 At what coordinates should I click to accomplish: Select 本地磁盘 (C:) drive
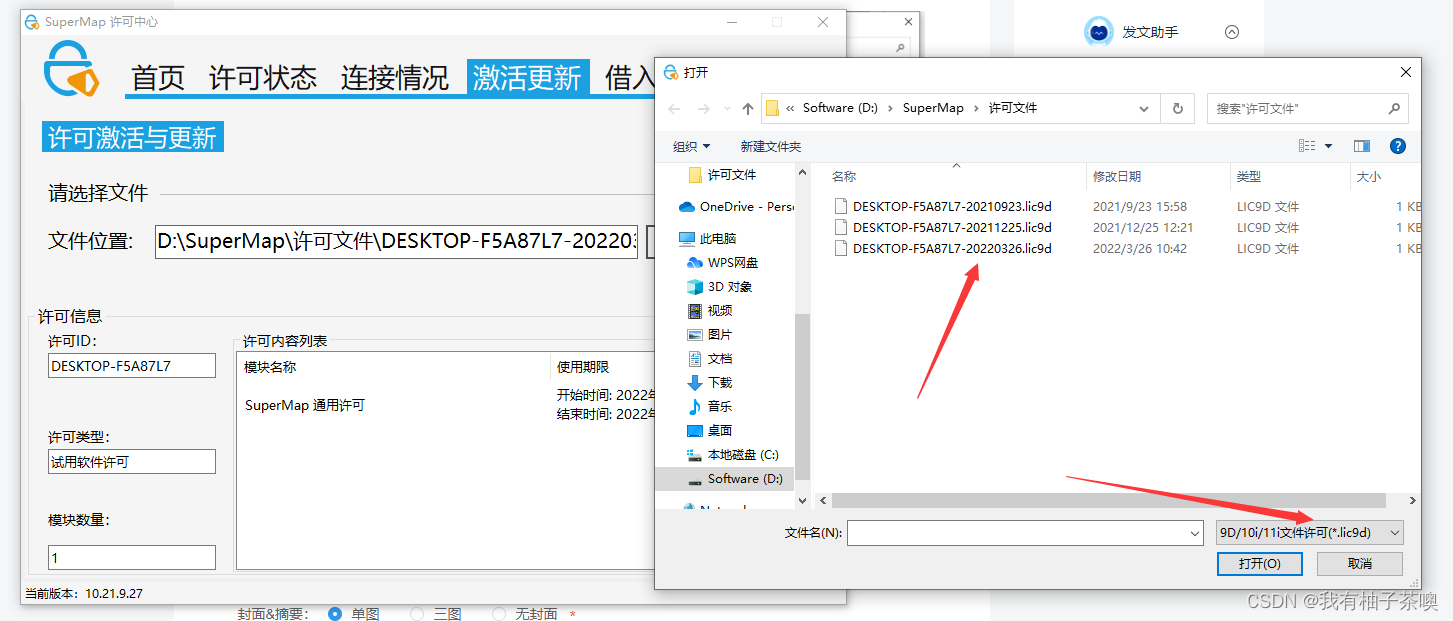[733, 454]
